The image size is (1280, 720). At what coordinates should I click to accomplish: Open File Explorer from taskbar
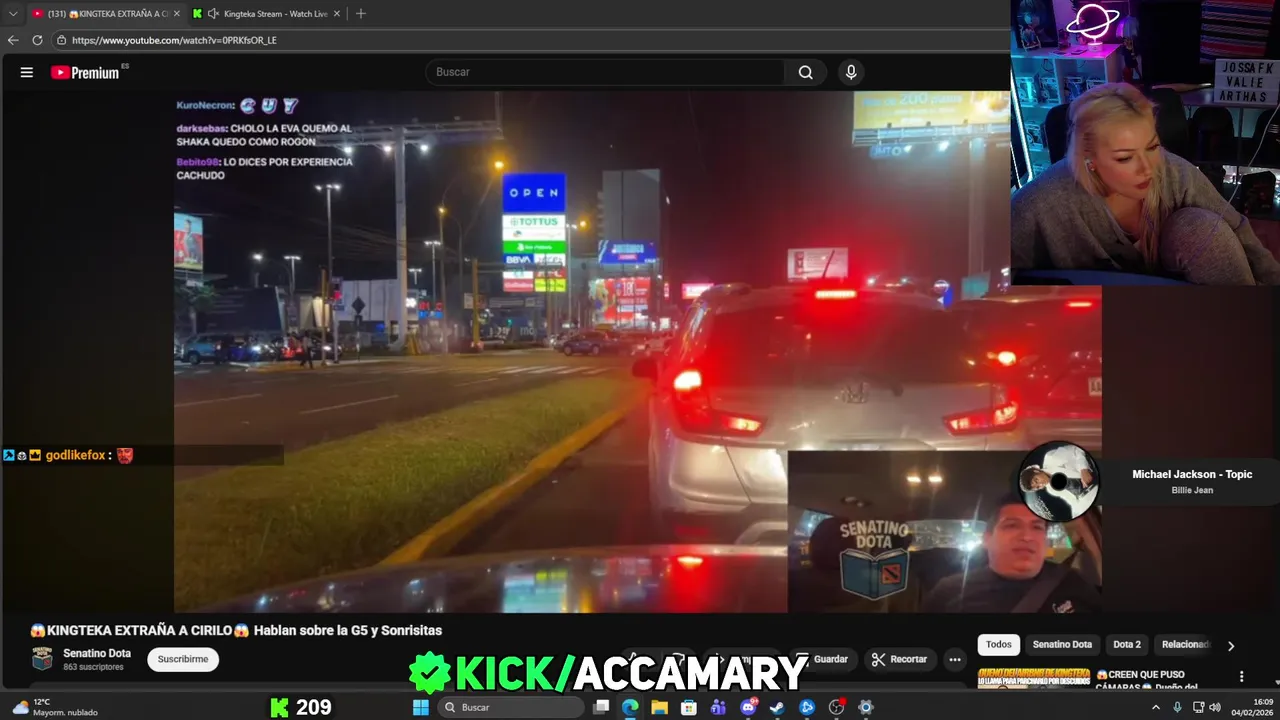660,707
